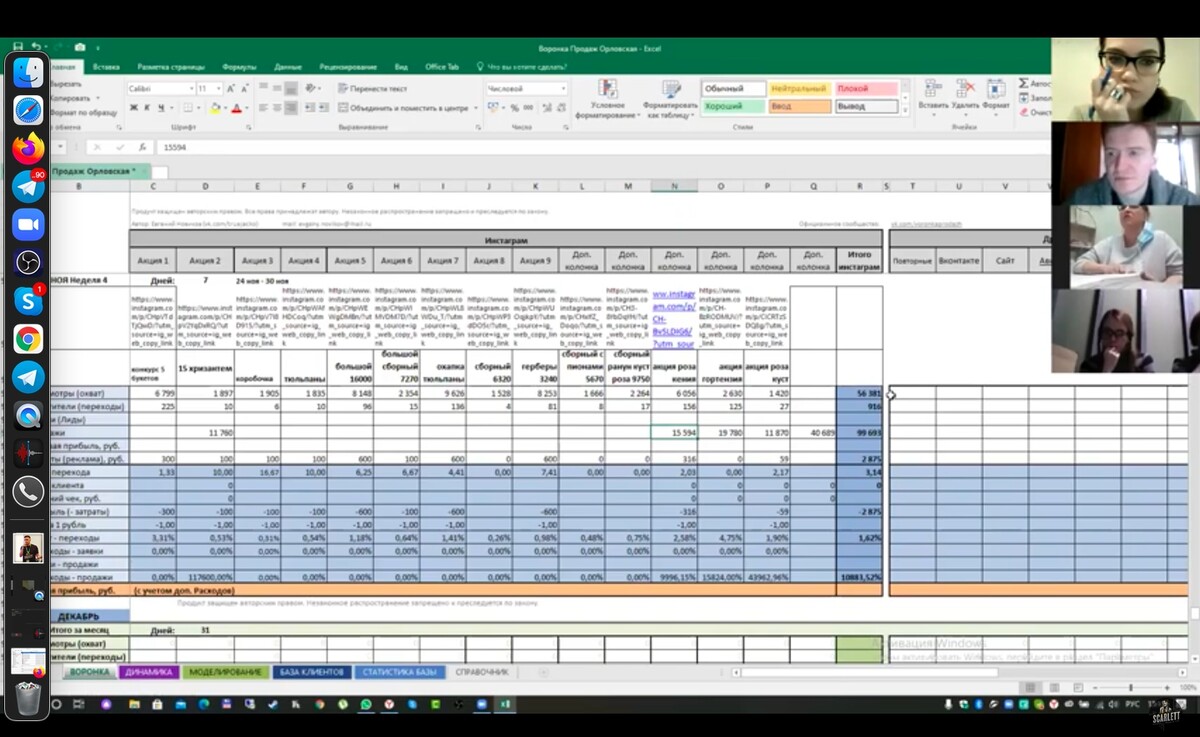The image size is (1200, 737).
Task: Increase font size button
Action: pyautogui.click(x=232, y=89)
